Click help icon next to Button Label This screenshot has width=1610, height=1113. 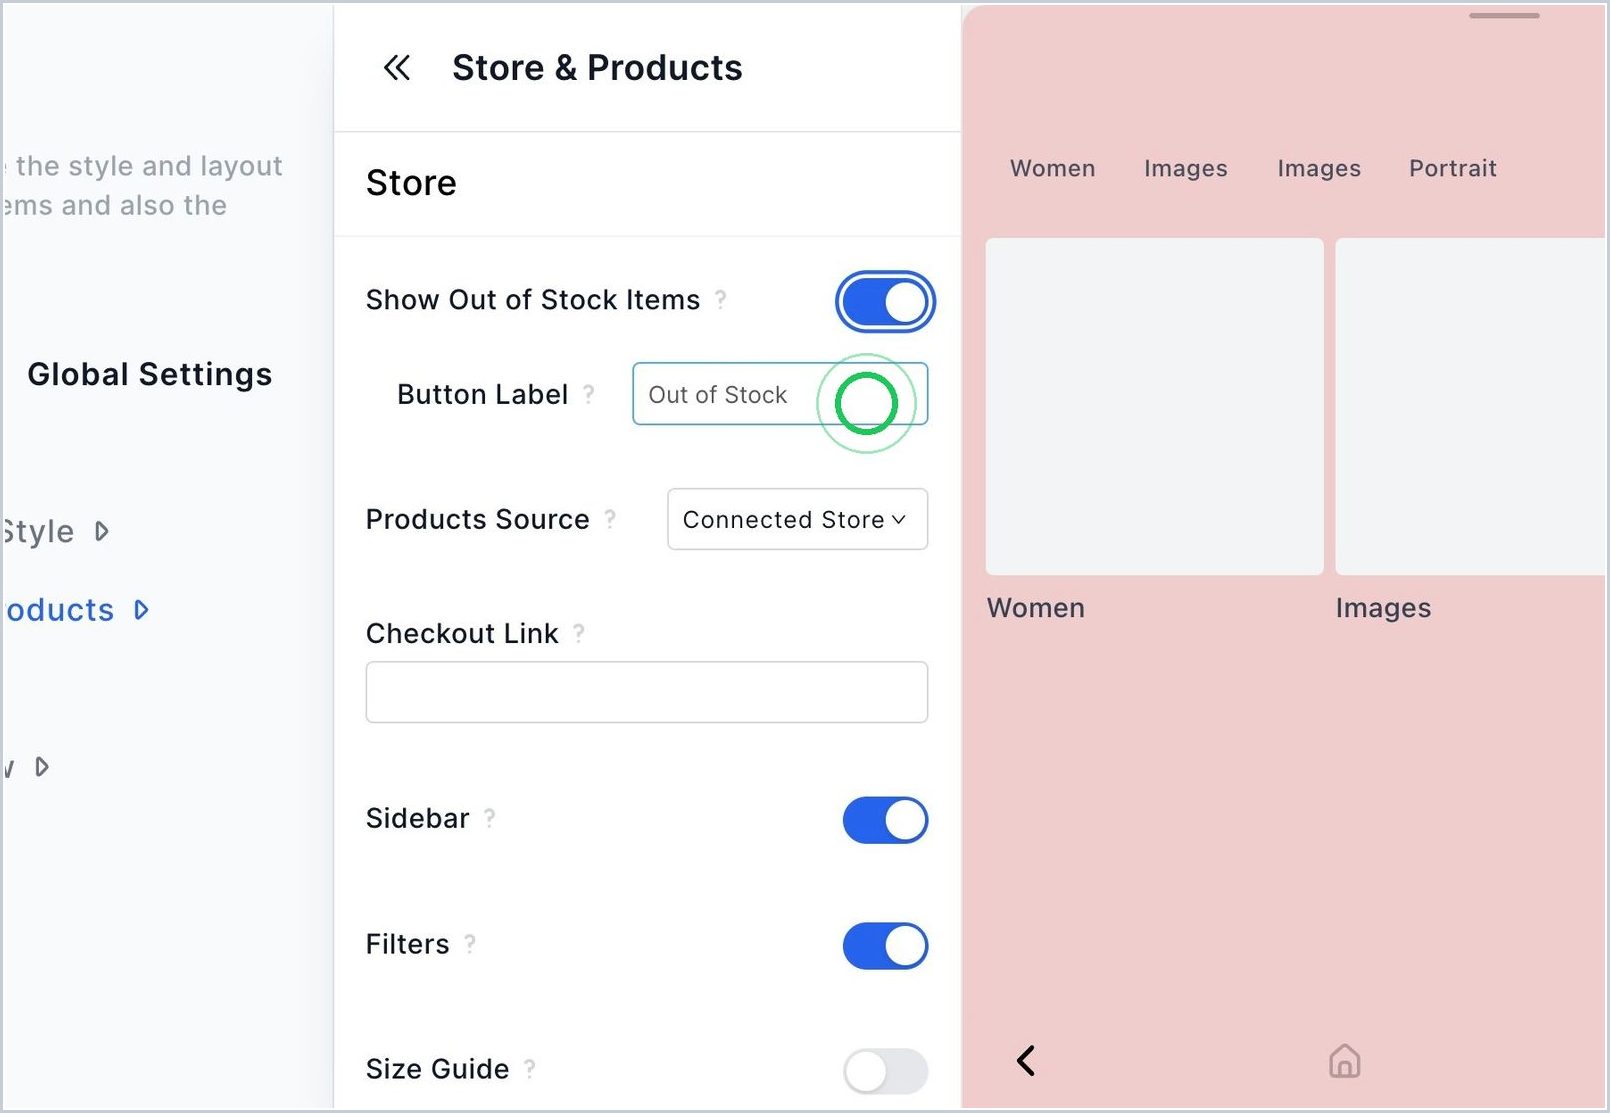(x=589, y=394)
